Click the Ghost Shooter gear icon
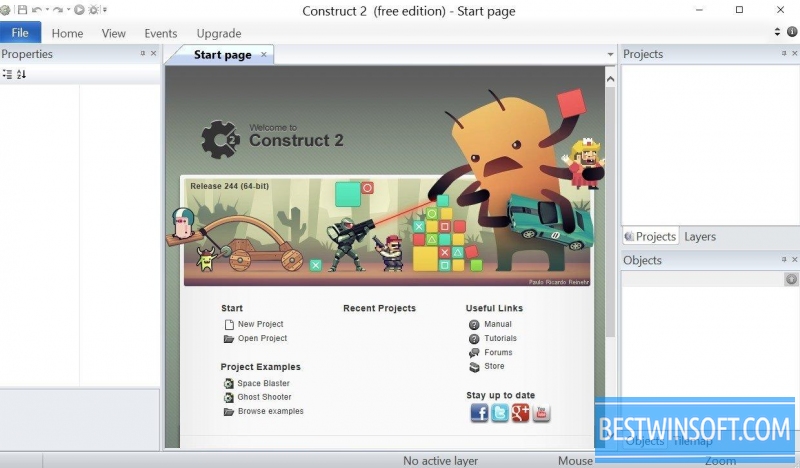800x468 pixels. [x=229, y=397]
